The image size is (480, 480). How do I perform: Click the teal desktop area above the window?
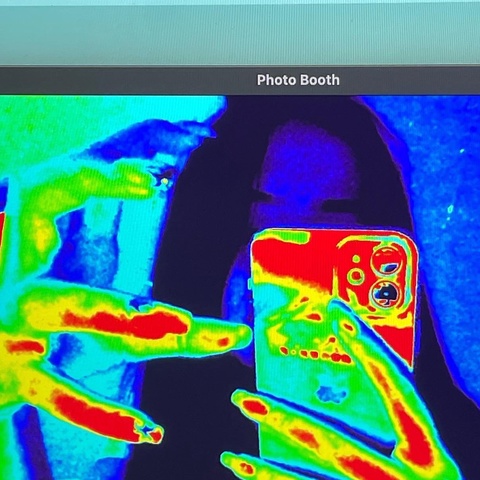240,33
